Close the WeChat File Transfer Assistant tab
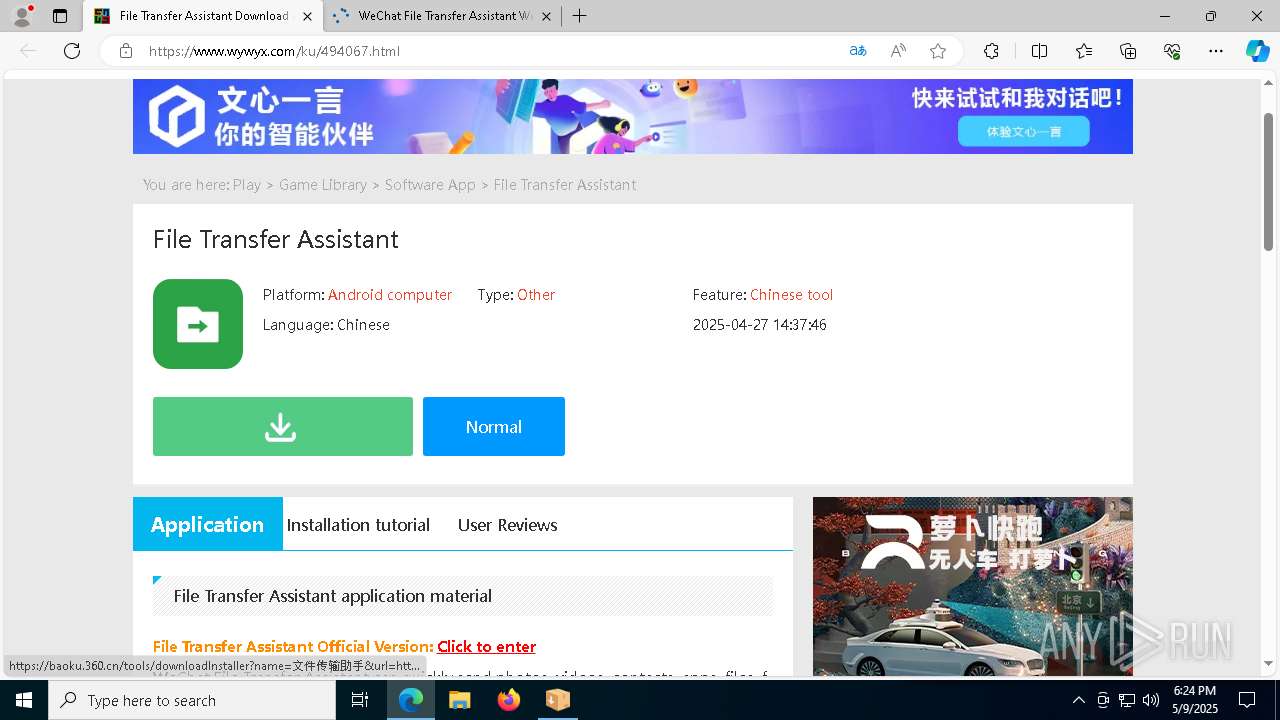Image resolution: width=1280 pixels, height=720 pixels. tap(546, 16)
